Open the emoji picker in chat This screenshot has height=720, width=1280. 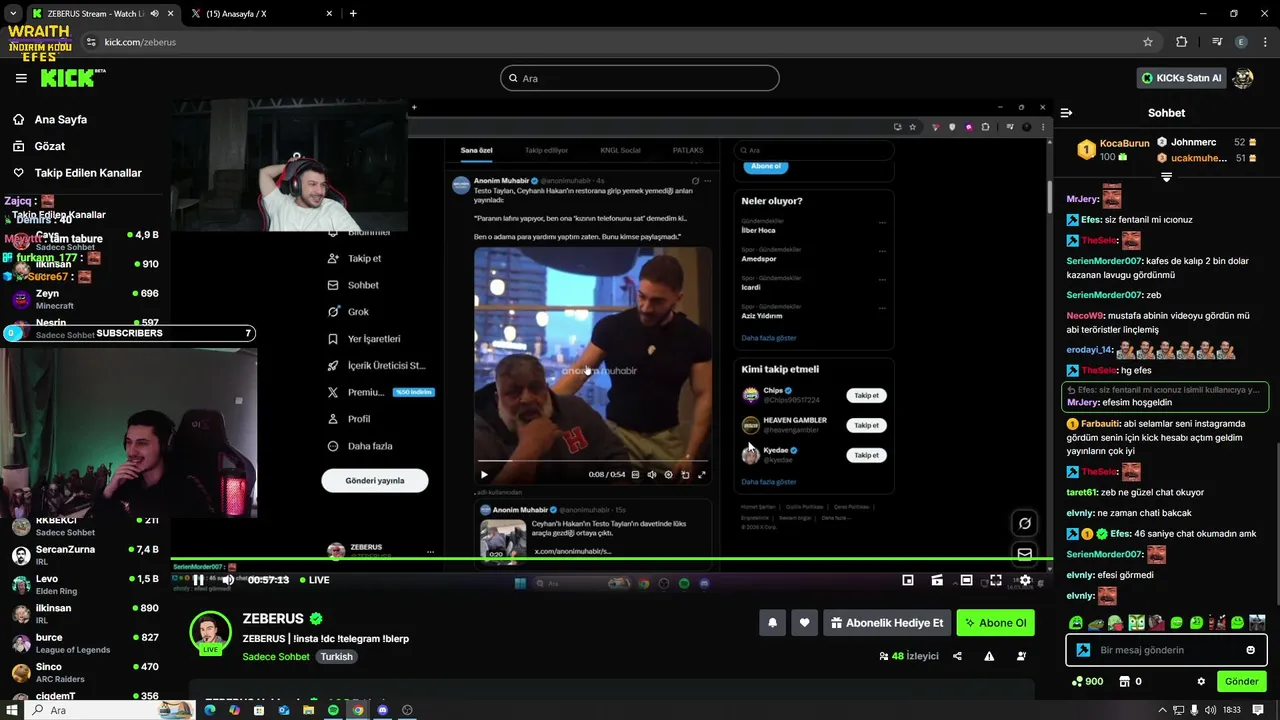click(1250, 650)
